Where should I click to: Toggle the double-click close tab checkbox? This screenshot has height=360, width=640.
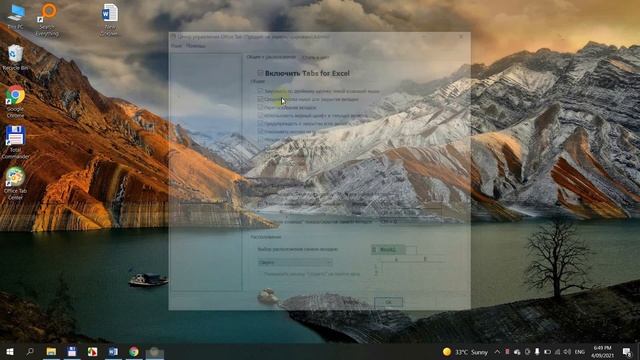pyautogui.click(x=260, y=91)
